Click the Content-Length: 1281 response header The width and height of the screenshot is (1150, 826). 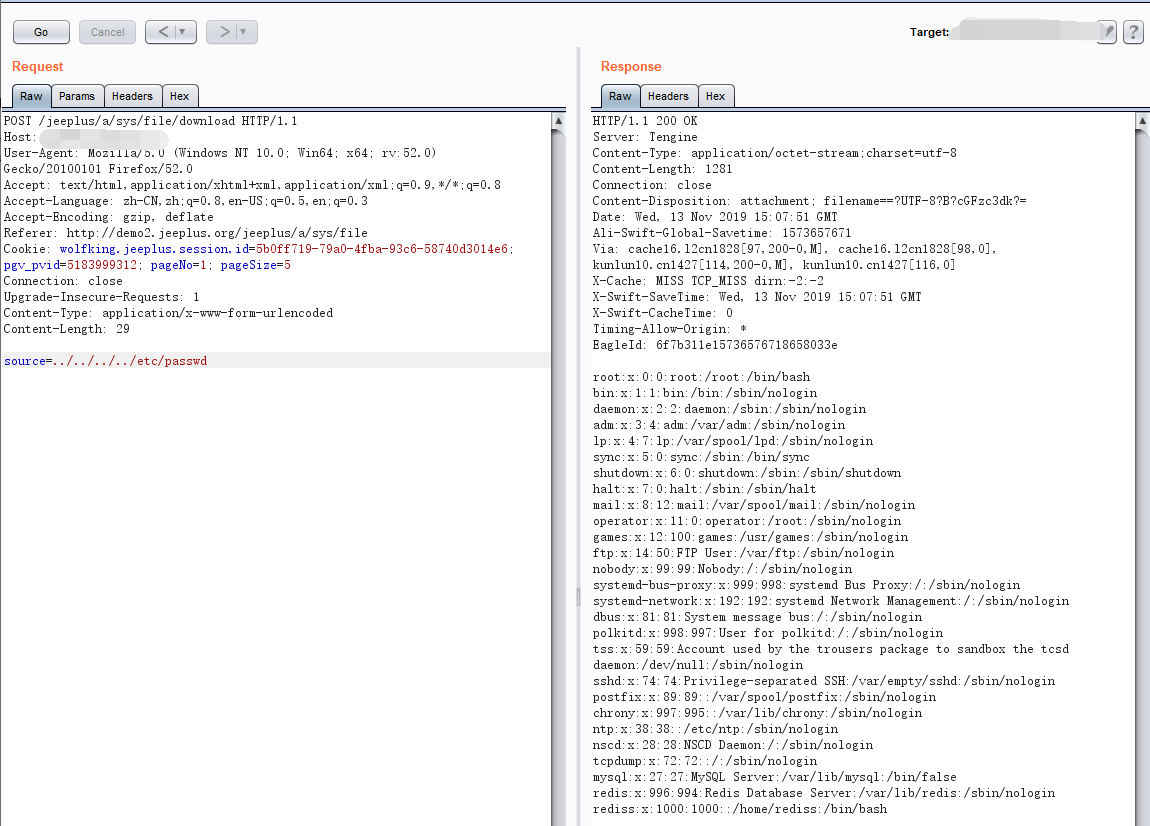pyautogui.click(x=662, y=169)
